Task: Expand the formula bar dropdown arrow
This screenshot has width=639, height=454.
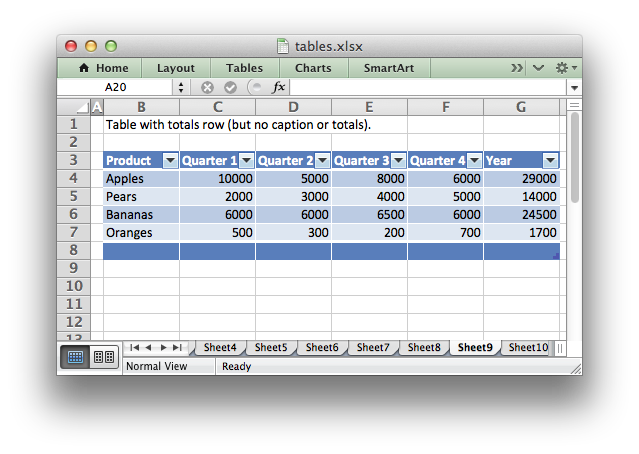Action: tap(574, 88)
